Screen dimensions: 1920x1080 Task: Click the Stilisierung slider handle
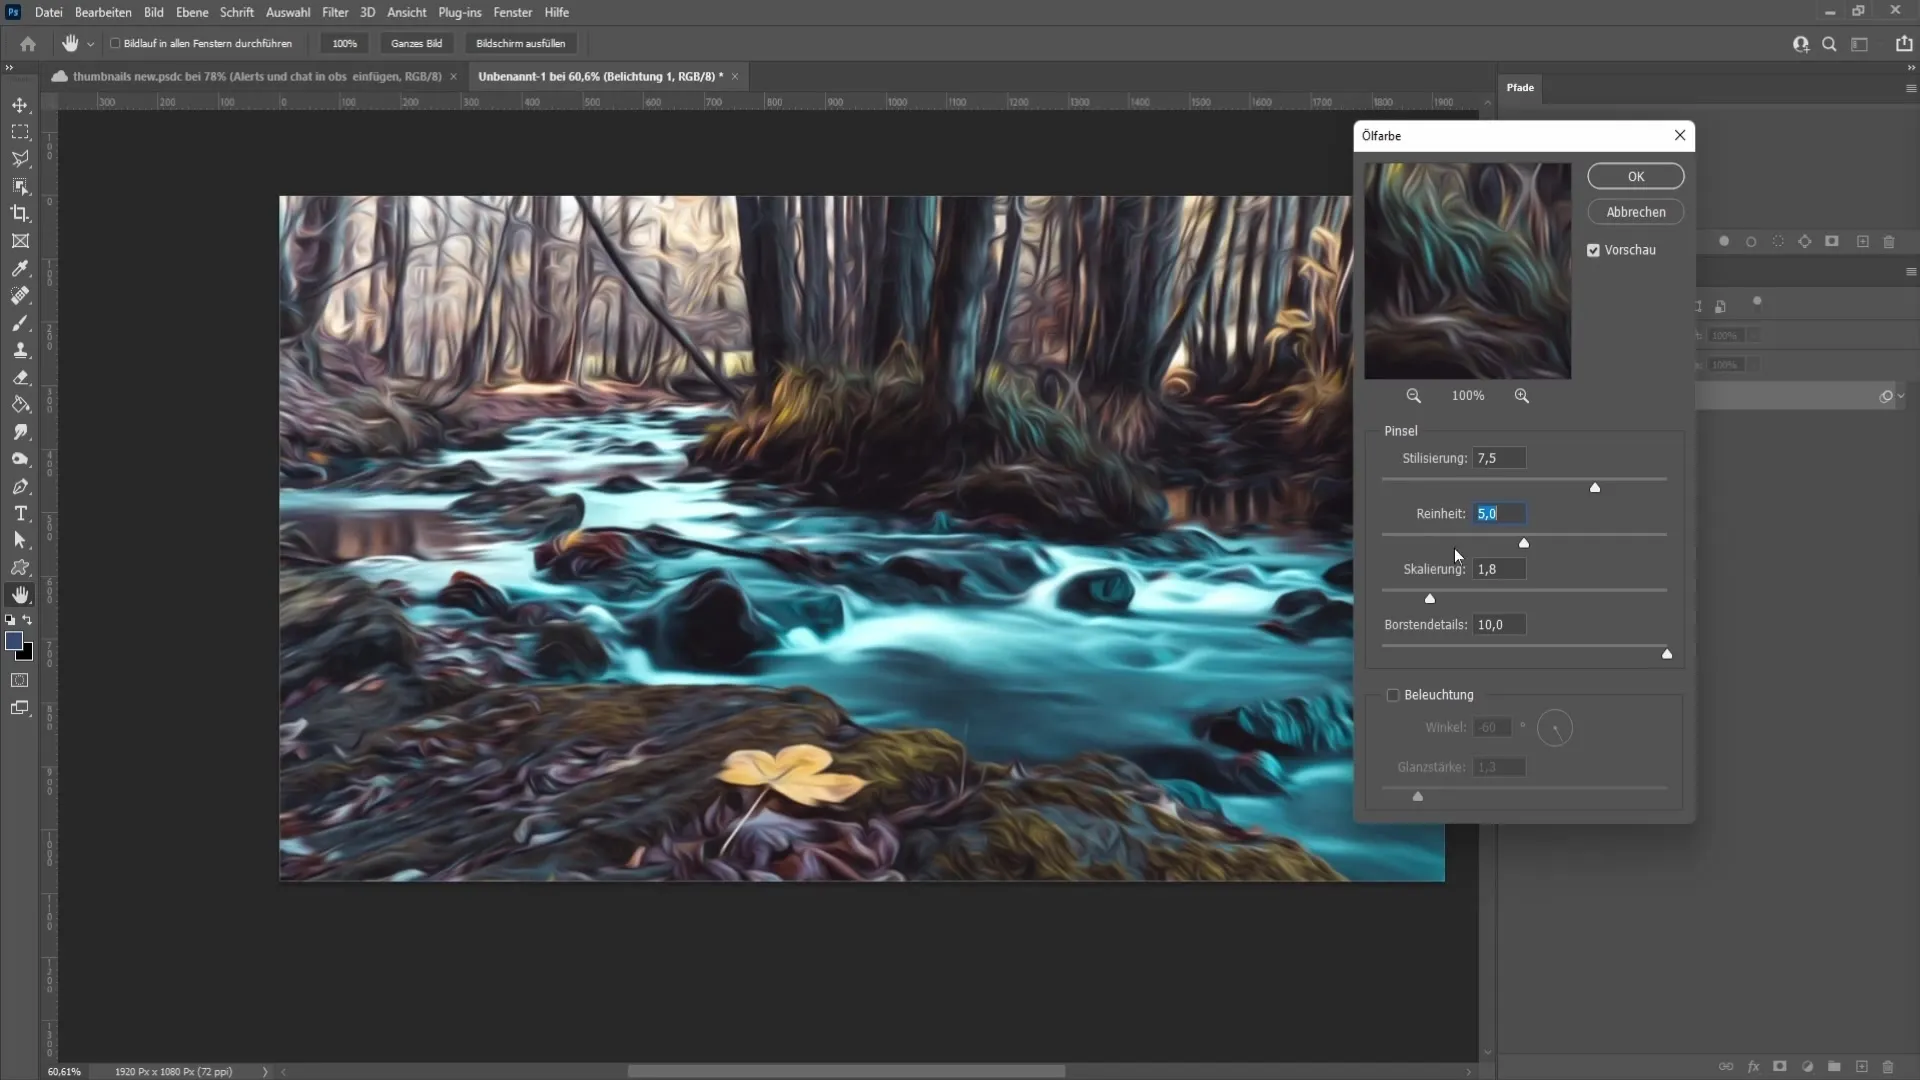1595,487
